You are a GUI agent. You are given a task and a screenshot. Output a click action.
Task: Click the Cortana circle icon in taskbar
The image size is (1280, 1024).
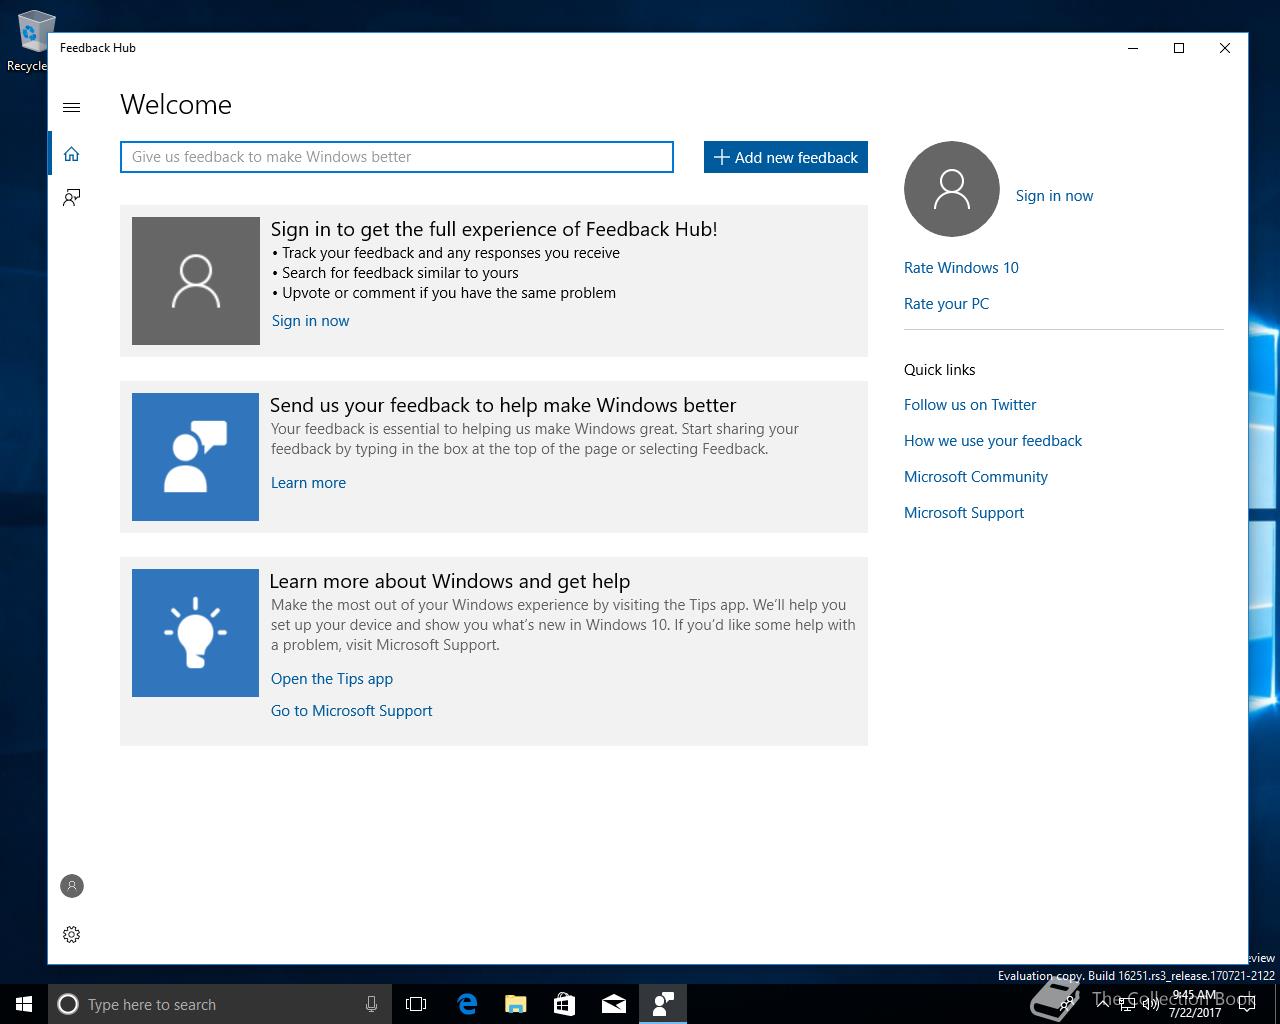(x=68, y=1004)
